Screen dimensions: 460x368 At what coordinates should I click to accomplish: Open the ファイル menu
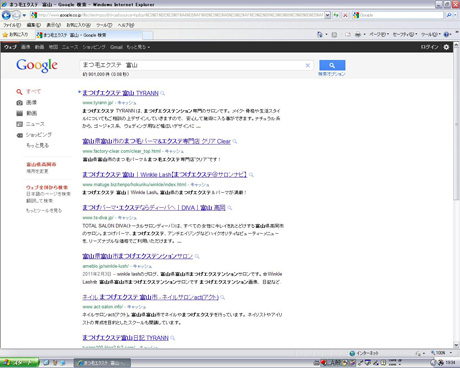12,25
